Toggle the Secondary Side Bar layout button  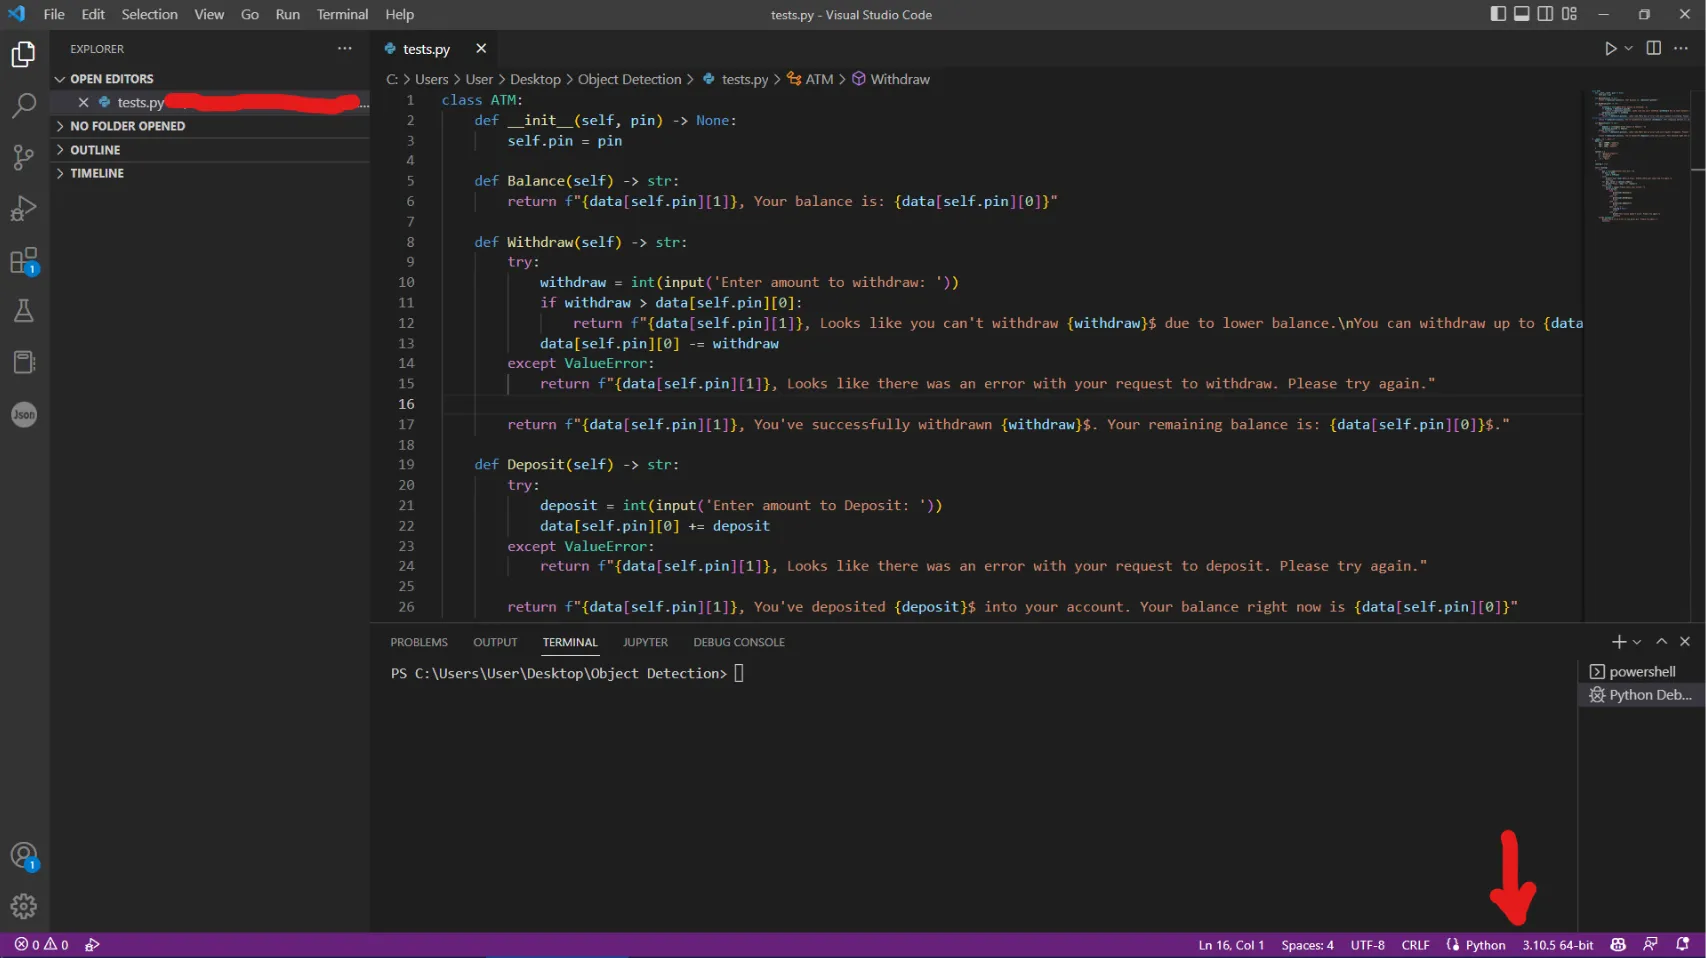[1545, 14]
